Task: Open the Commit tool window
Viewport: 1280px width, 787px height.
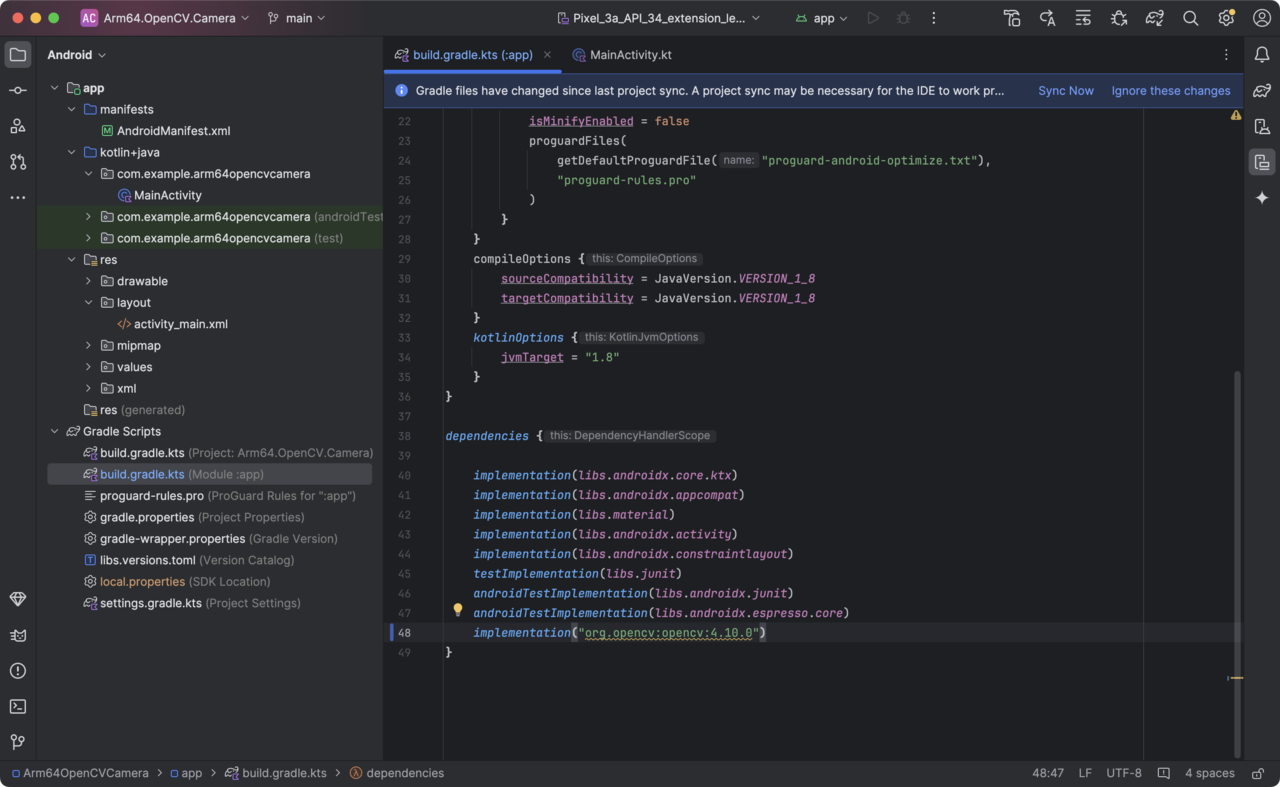Action: click(x=17, y=90)
